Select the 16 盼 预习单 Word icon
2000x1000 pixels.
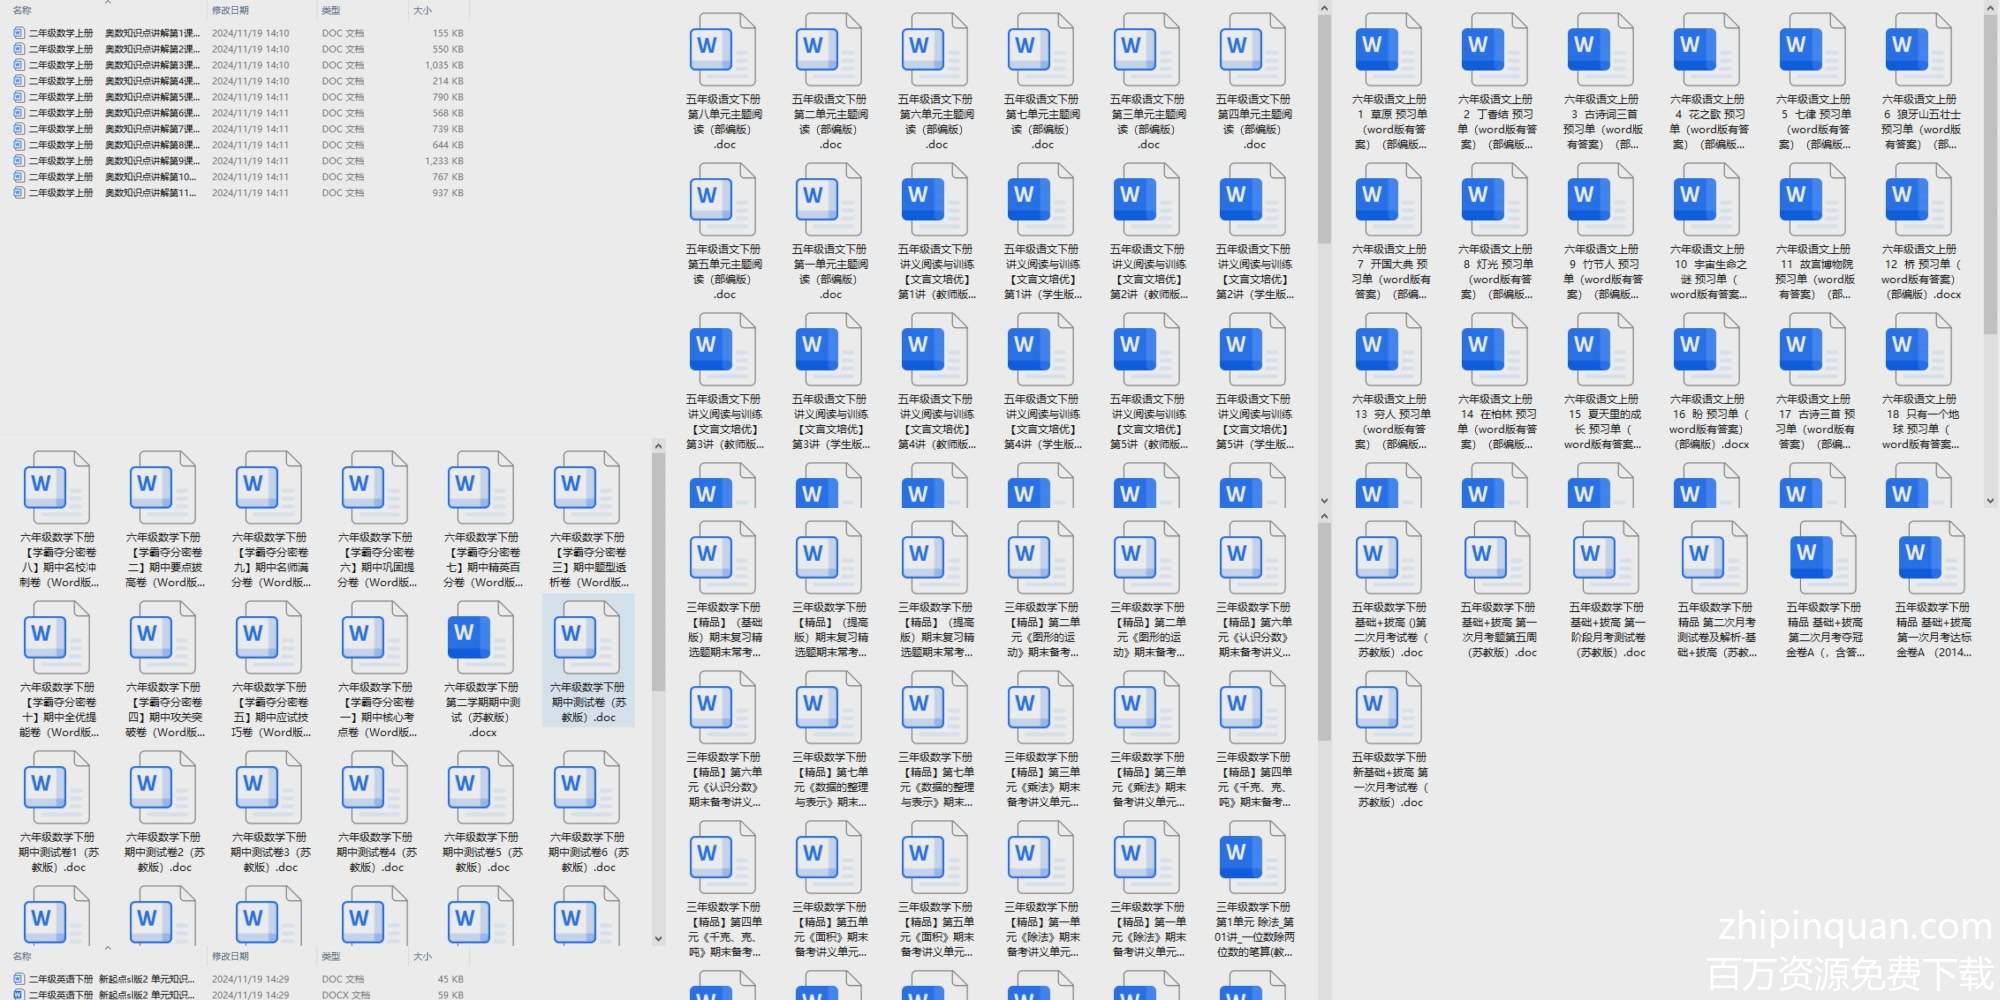pos(1707,349)
